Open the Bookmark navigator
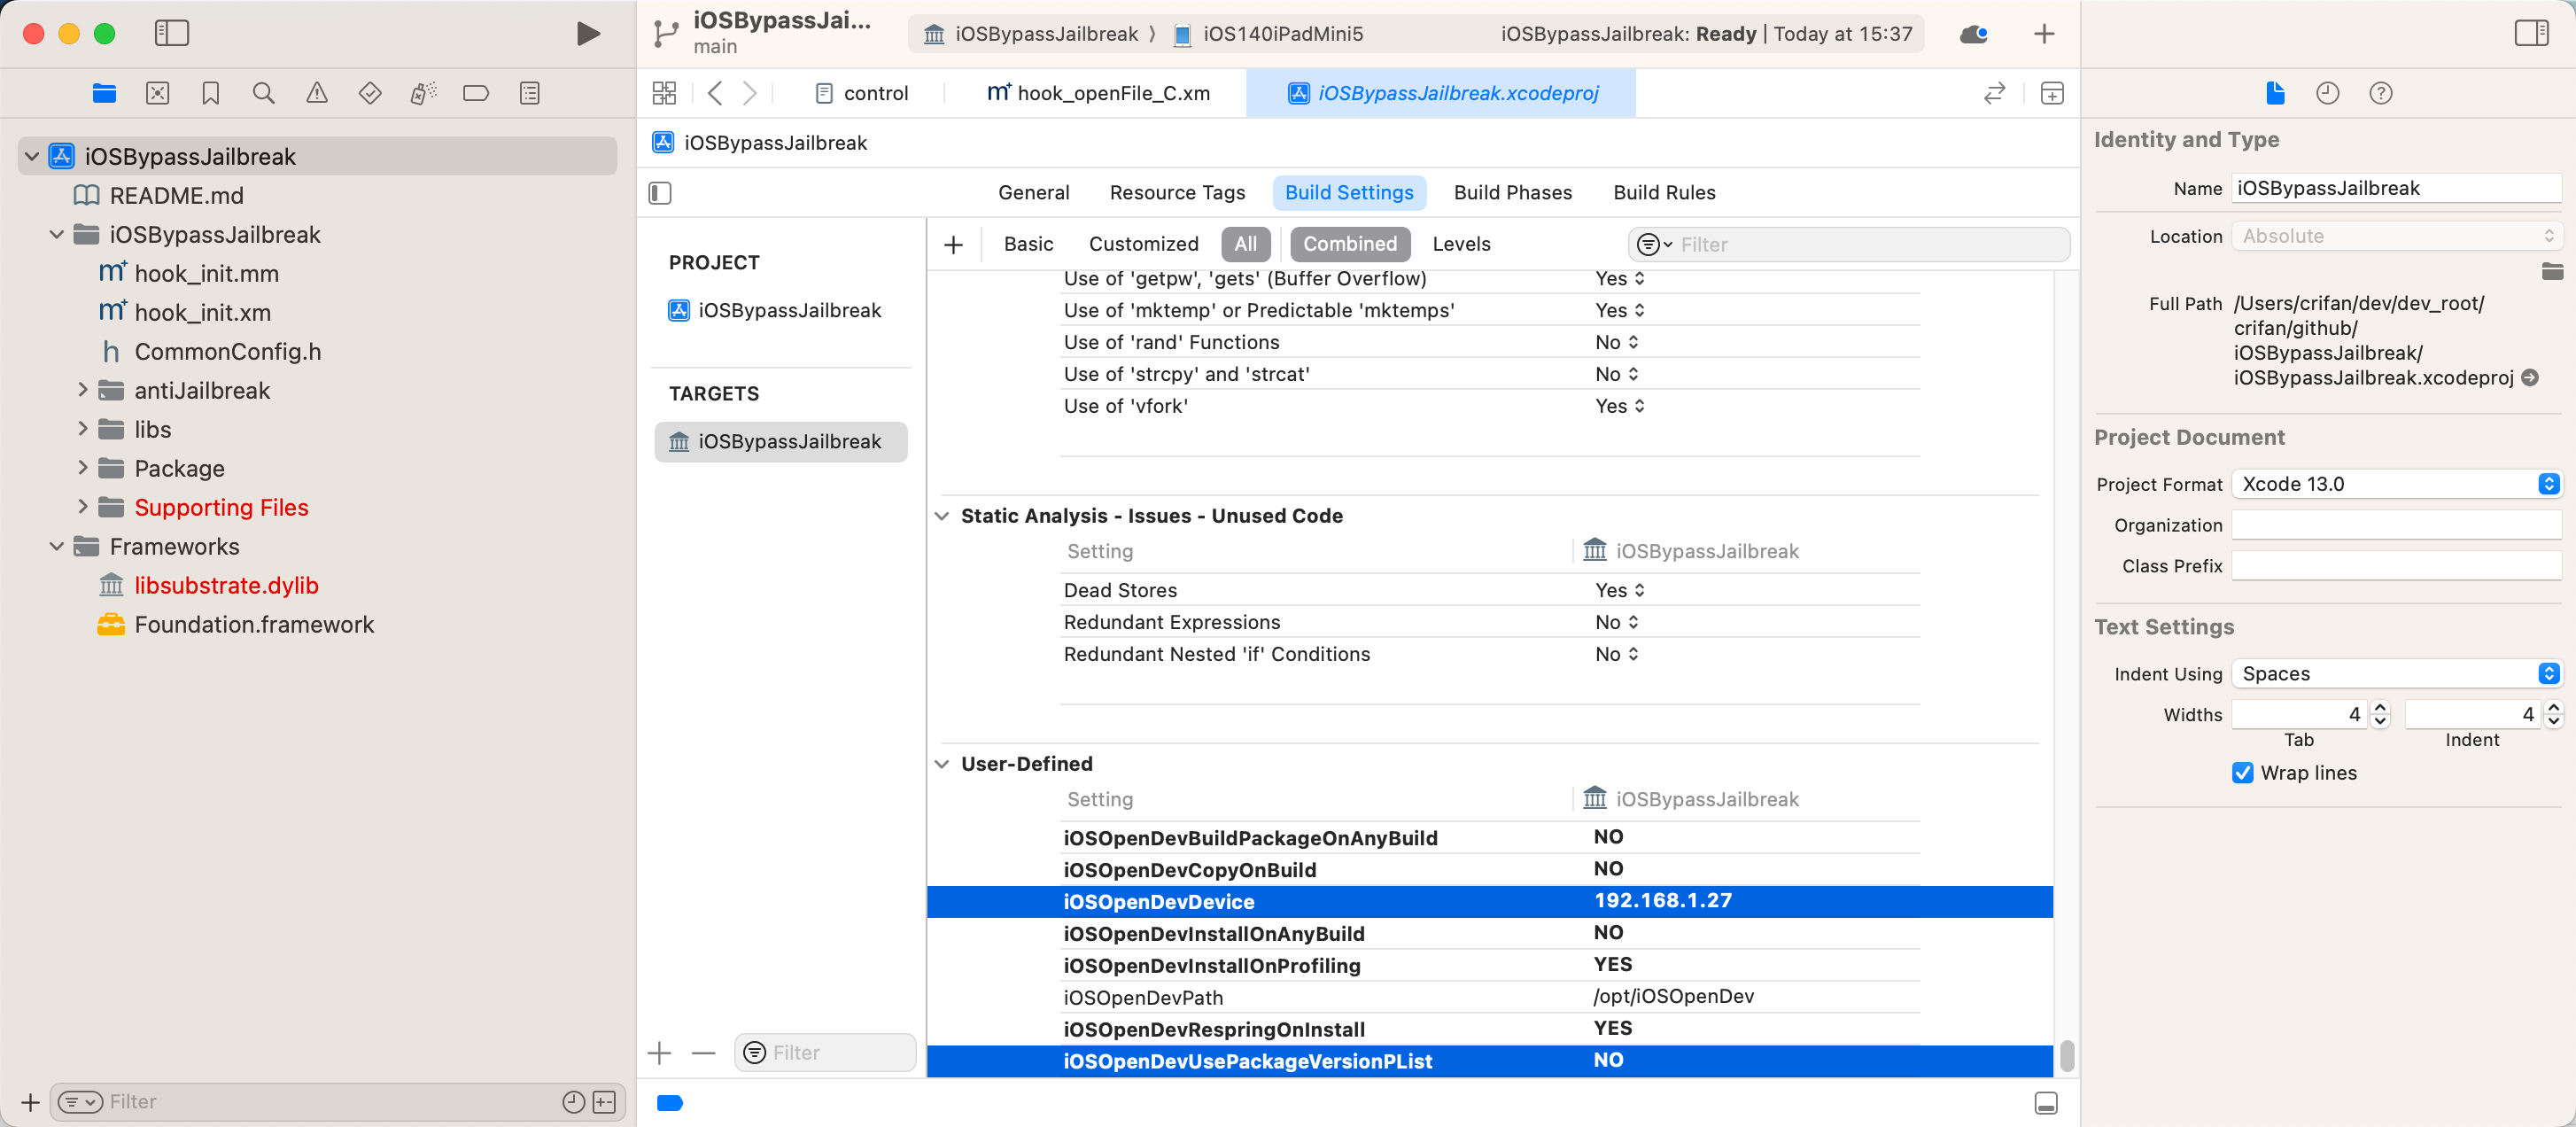Screen dimensions: 2576x1127 (210, 93)
